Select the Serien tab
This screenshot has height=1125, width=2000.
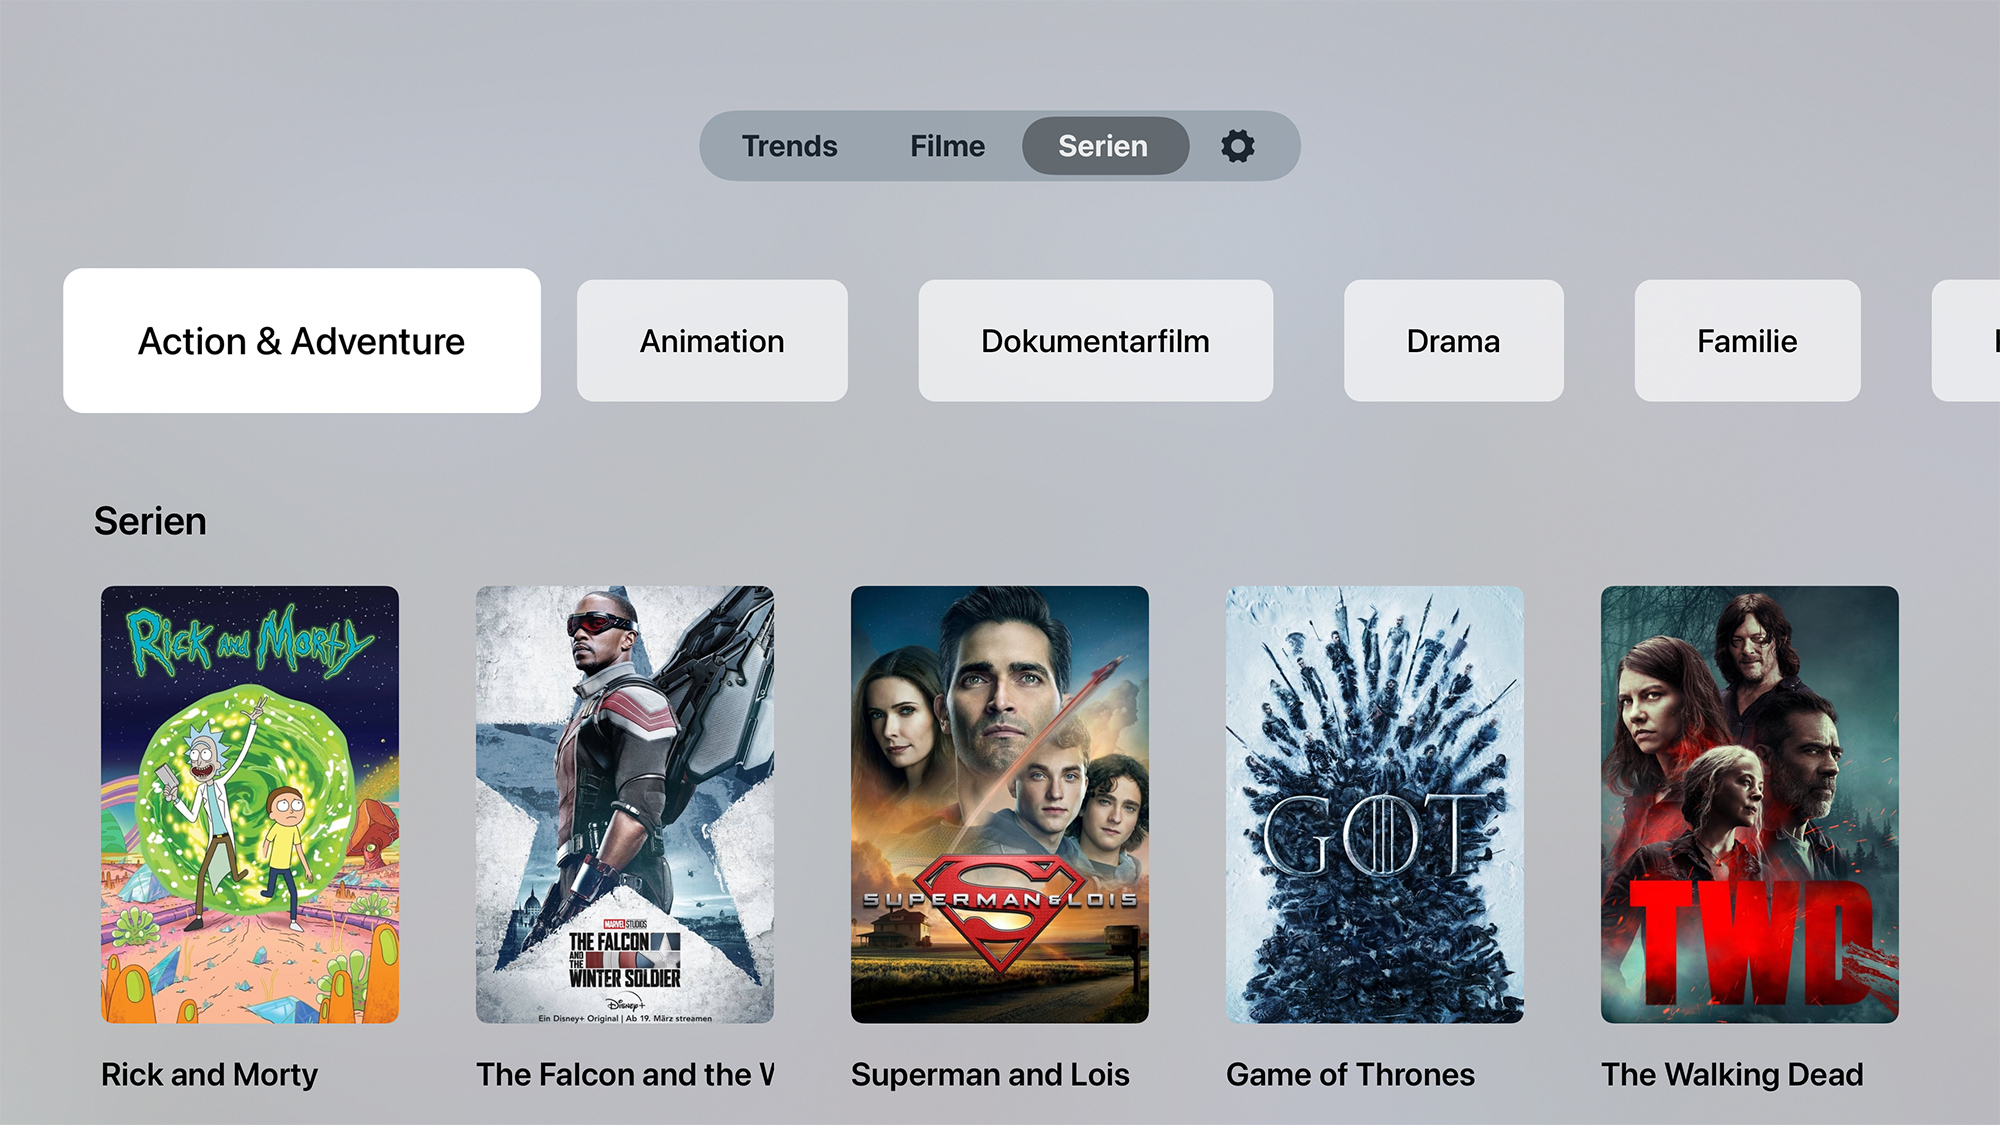click(1104, 146)
